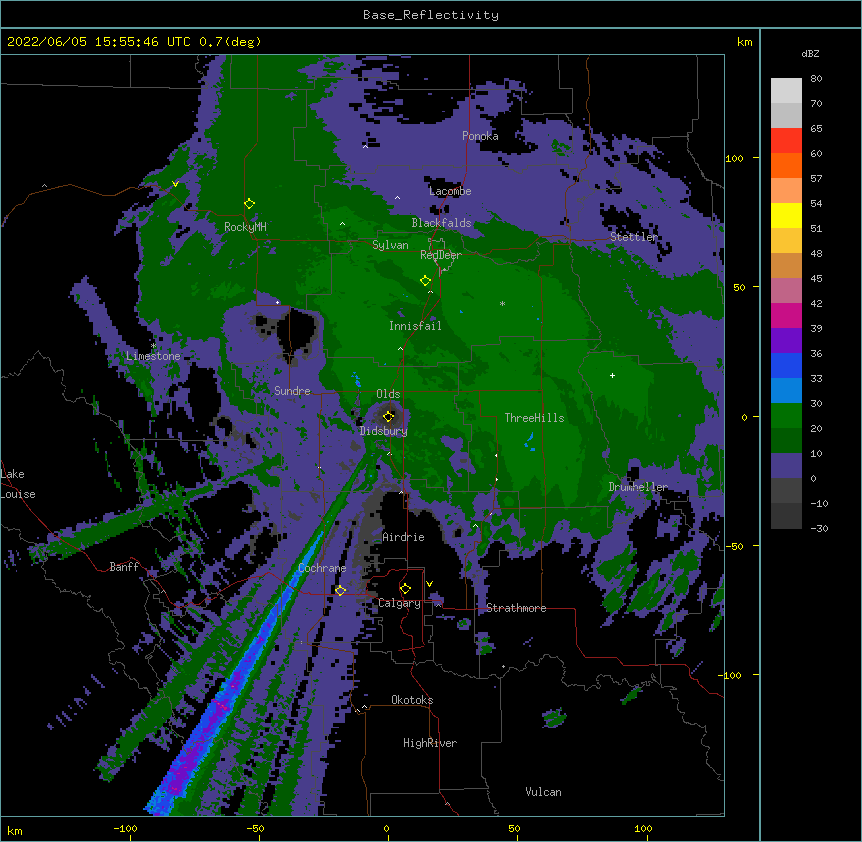Click the Airdrie city label
This screenshot has height=842, width=862.
pos(403,537)
